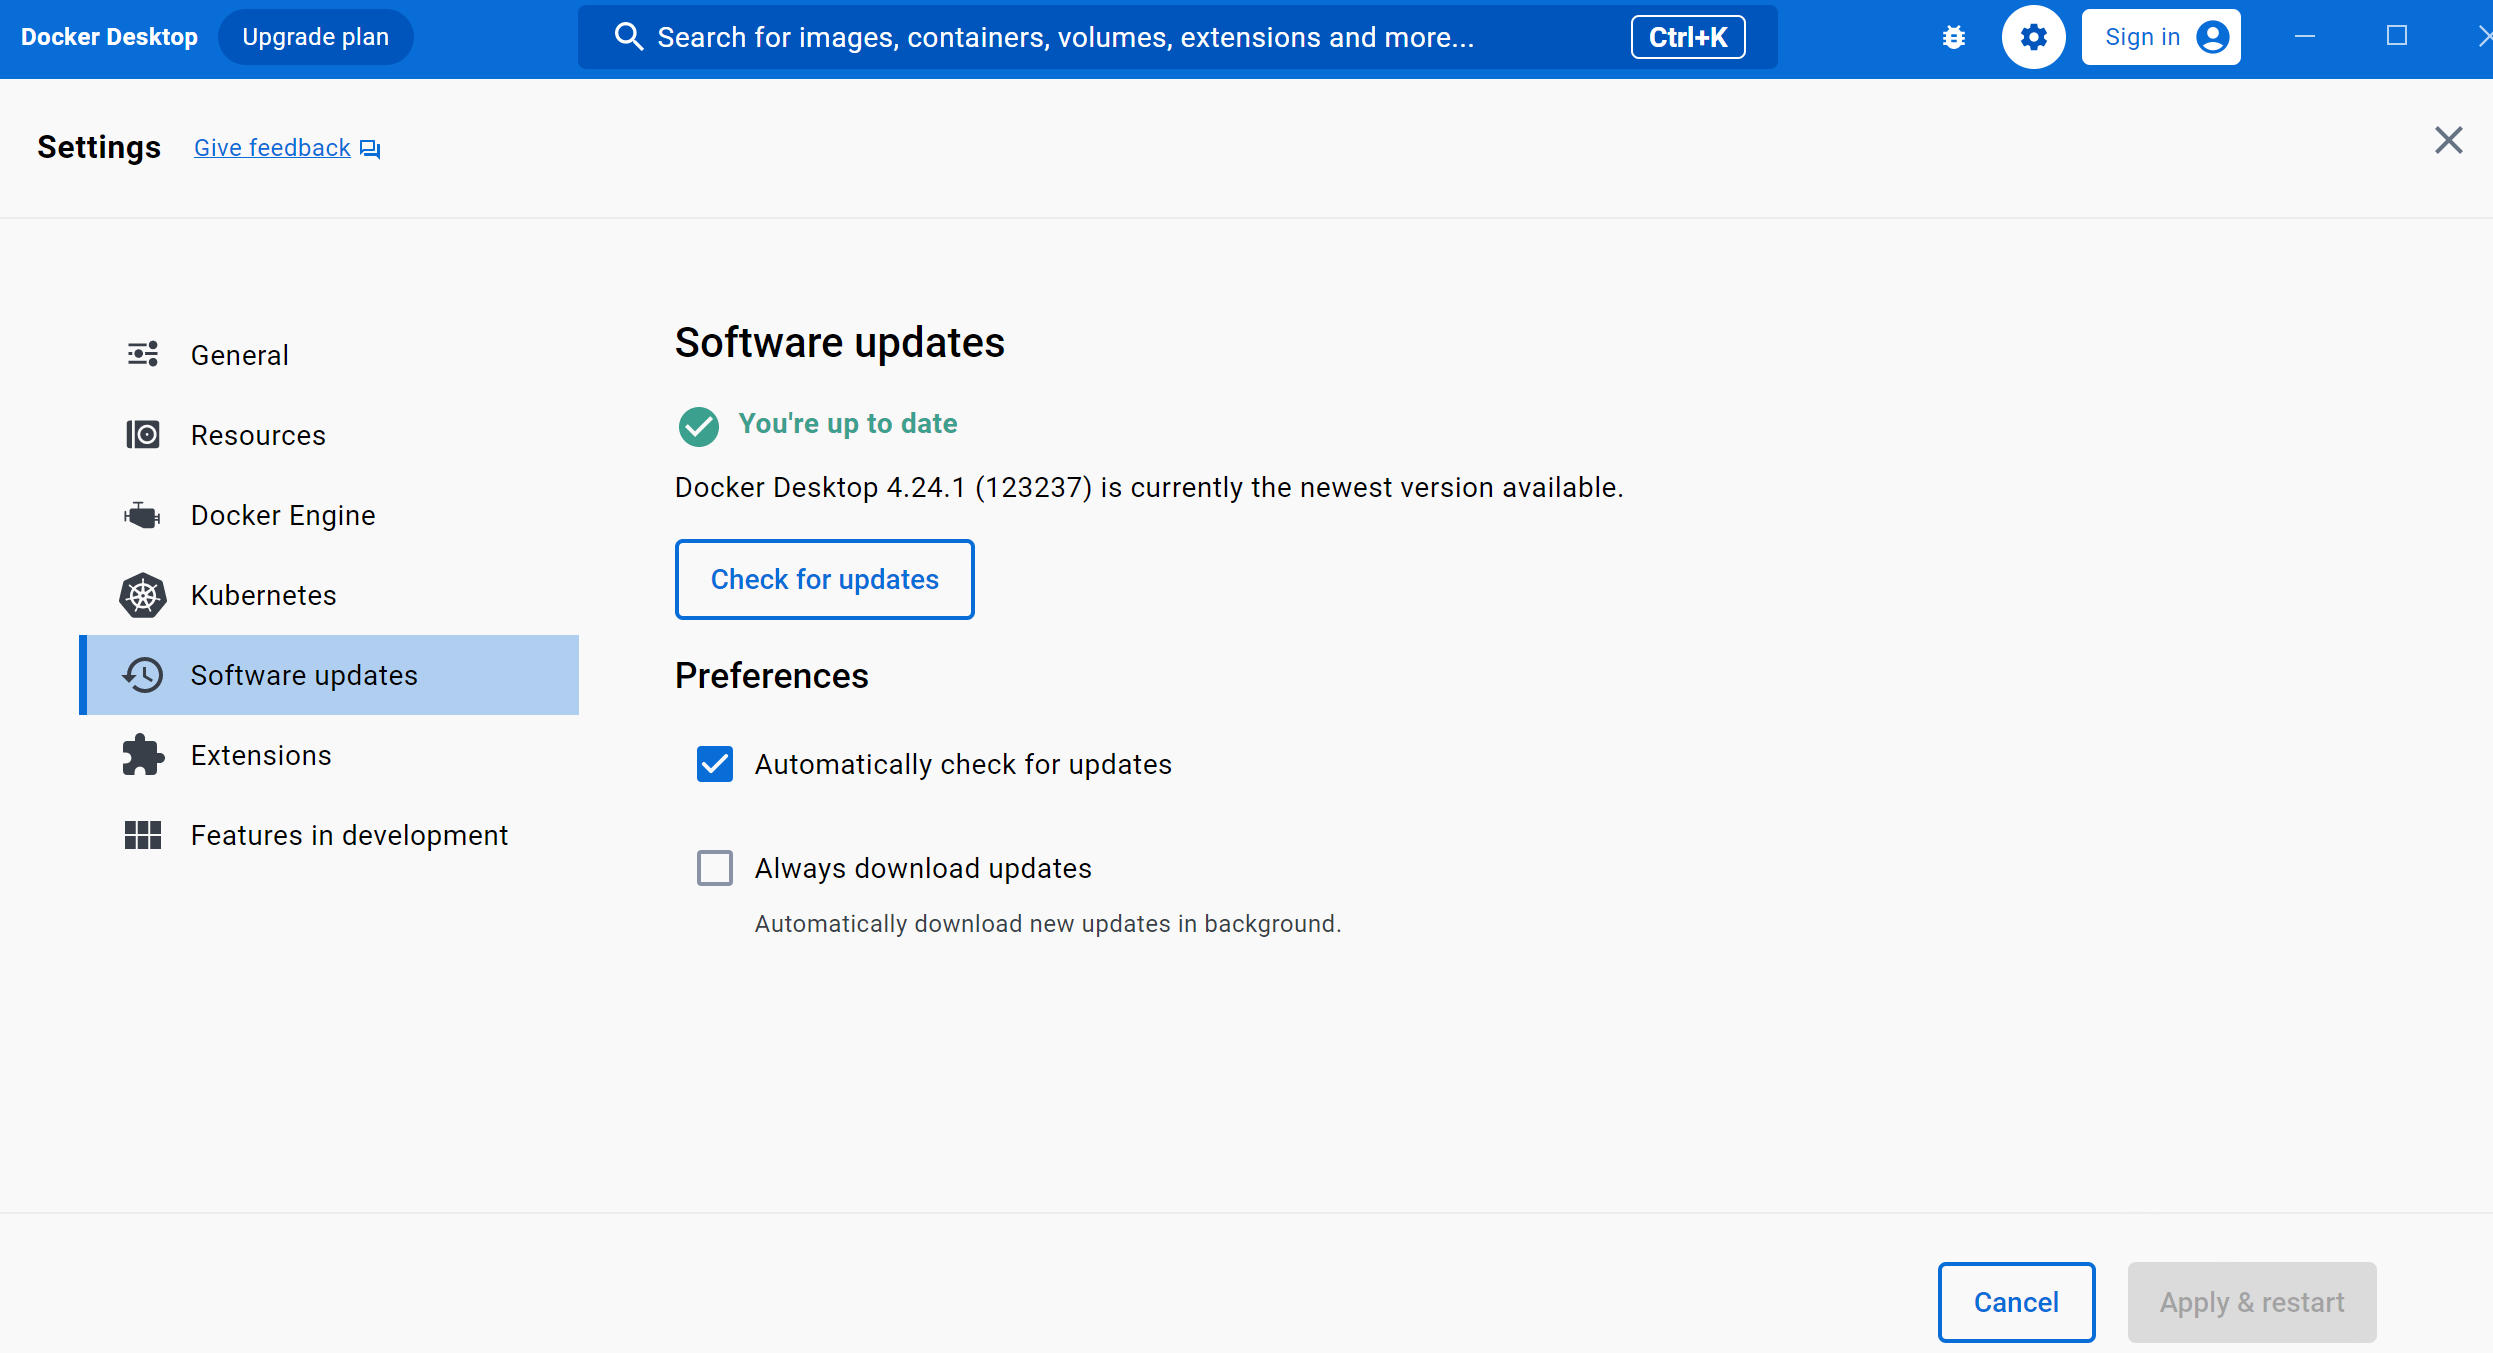Click the Resources disk icon
This screenshot has height=1353, width=2493.
(142, 435)
